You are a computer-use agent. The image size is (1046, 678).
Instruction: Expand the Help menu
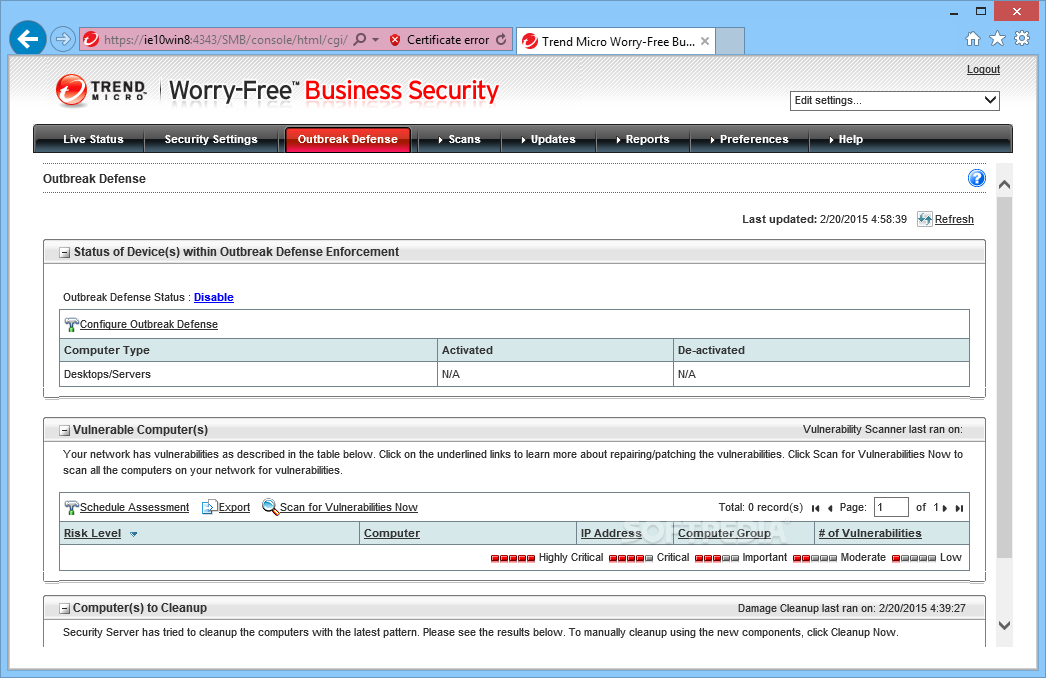846,139
